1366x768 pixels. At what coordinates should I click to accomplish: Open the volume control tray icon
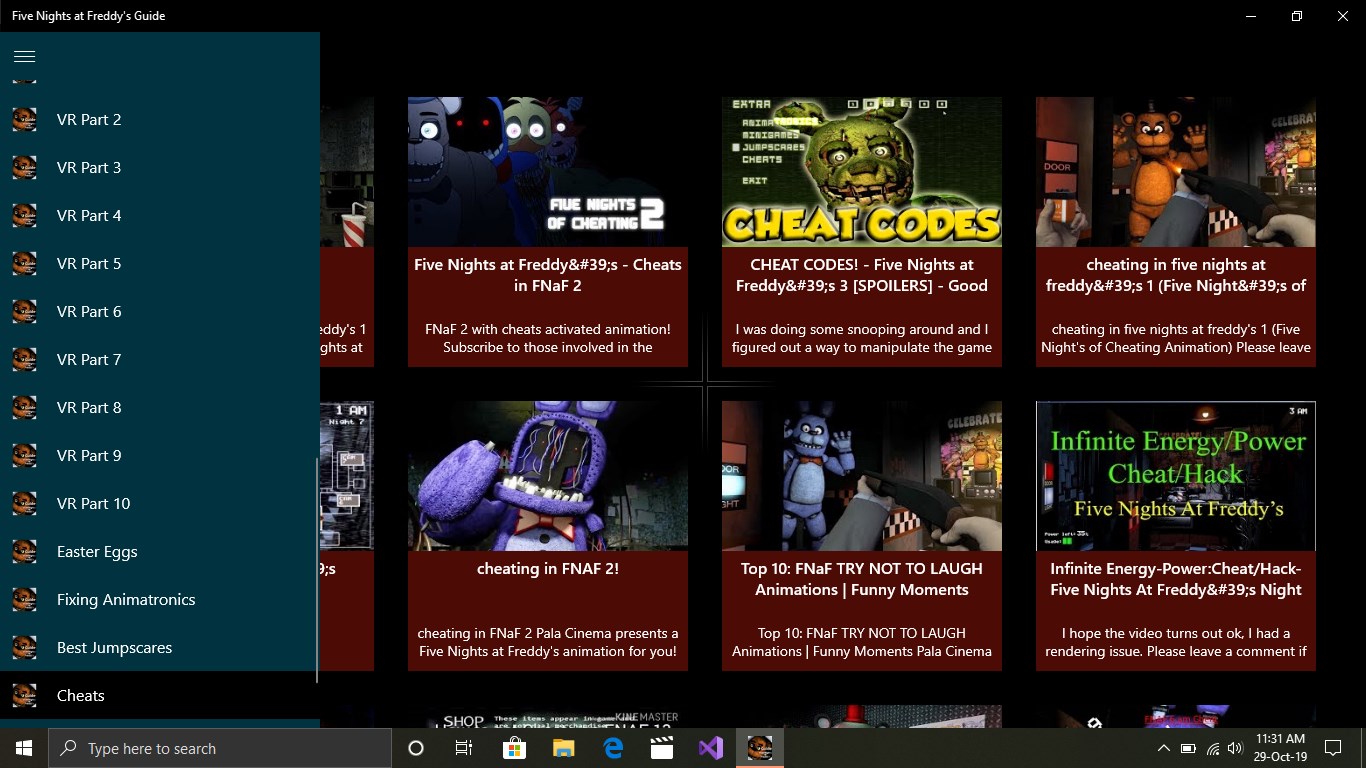[x=1235, y=748]
